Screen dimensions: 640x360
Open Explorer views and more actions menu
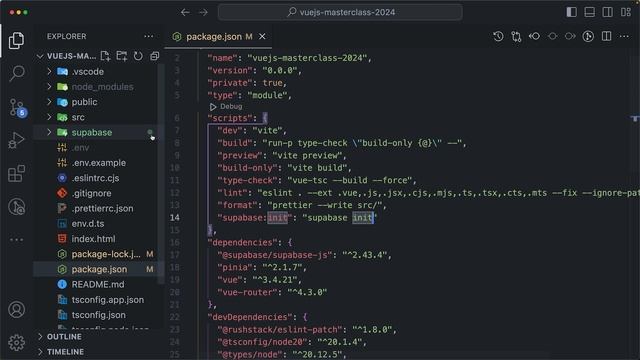click(x=149, y=36)
